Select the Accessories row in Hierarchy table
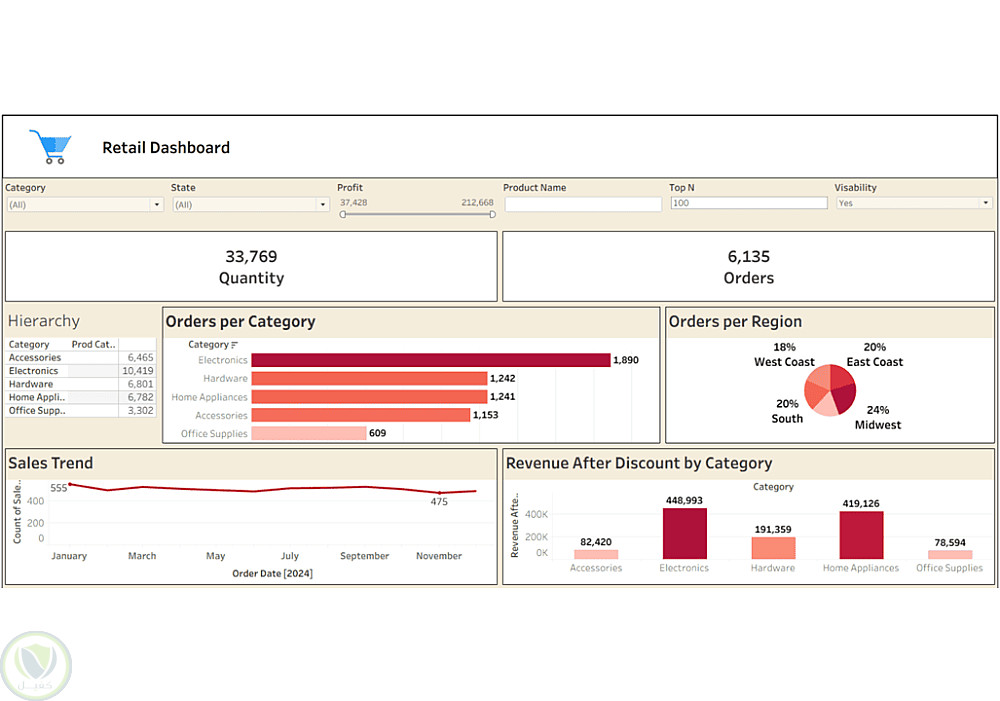This screenshot has height=701, width=1000. (81, 358)
